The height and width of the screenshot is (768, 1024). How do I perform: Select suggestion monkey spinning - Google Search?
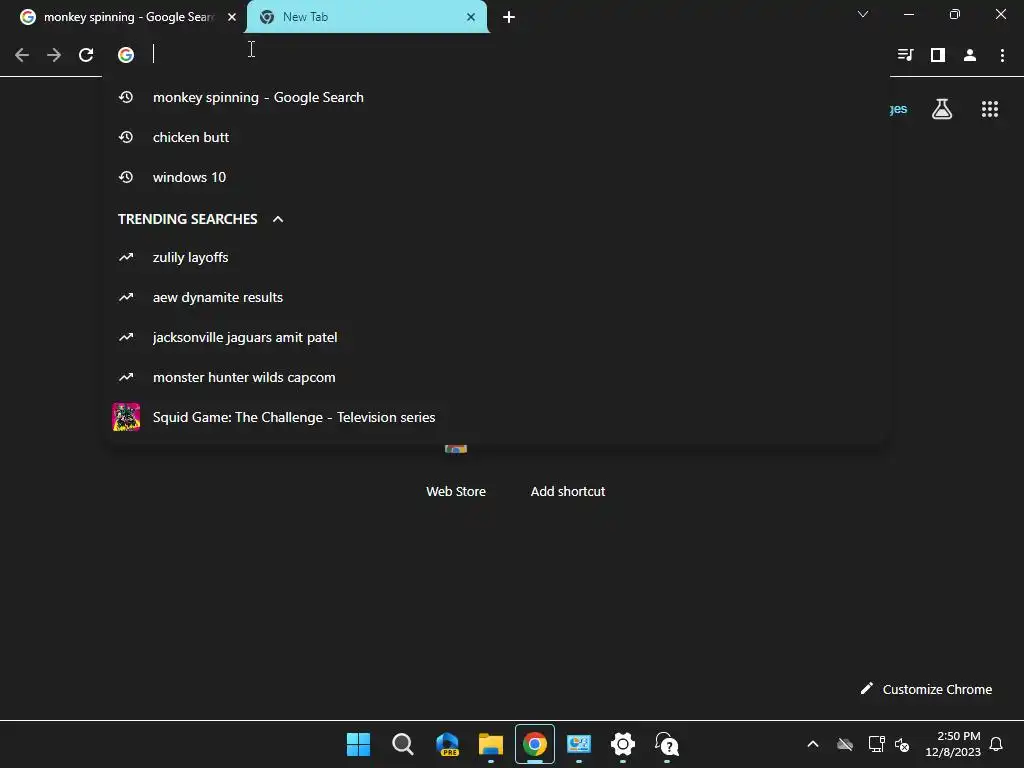[x=496, y=97]
